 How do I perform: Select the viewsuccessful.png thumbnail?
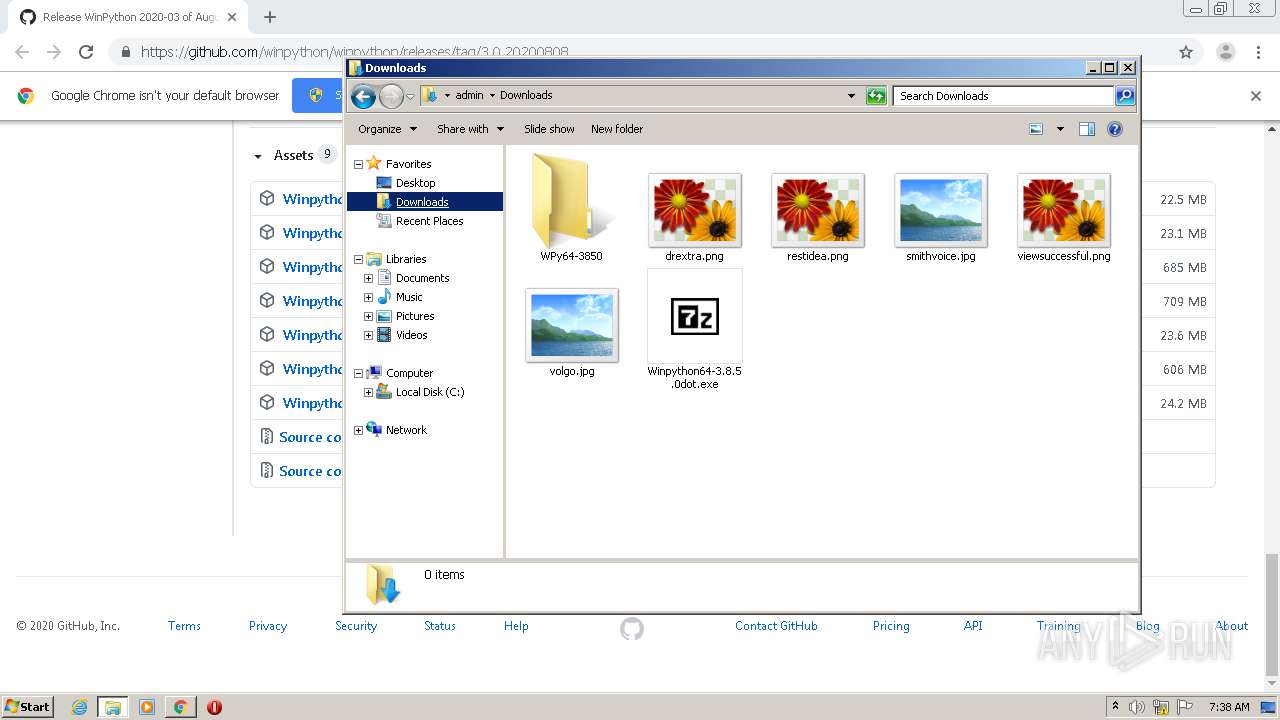[1063, 210]
